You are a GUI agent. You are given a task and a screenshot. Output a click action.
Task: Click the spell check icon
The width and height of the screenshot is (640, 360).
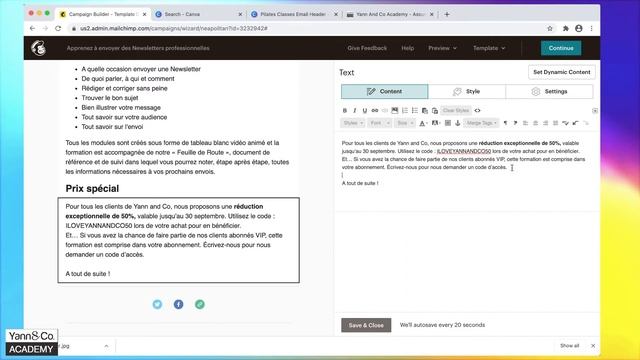click(x=565, y=123)
